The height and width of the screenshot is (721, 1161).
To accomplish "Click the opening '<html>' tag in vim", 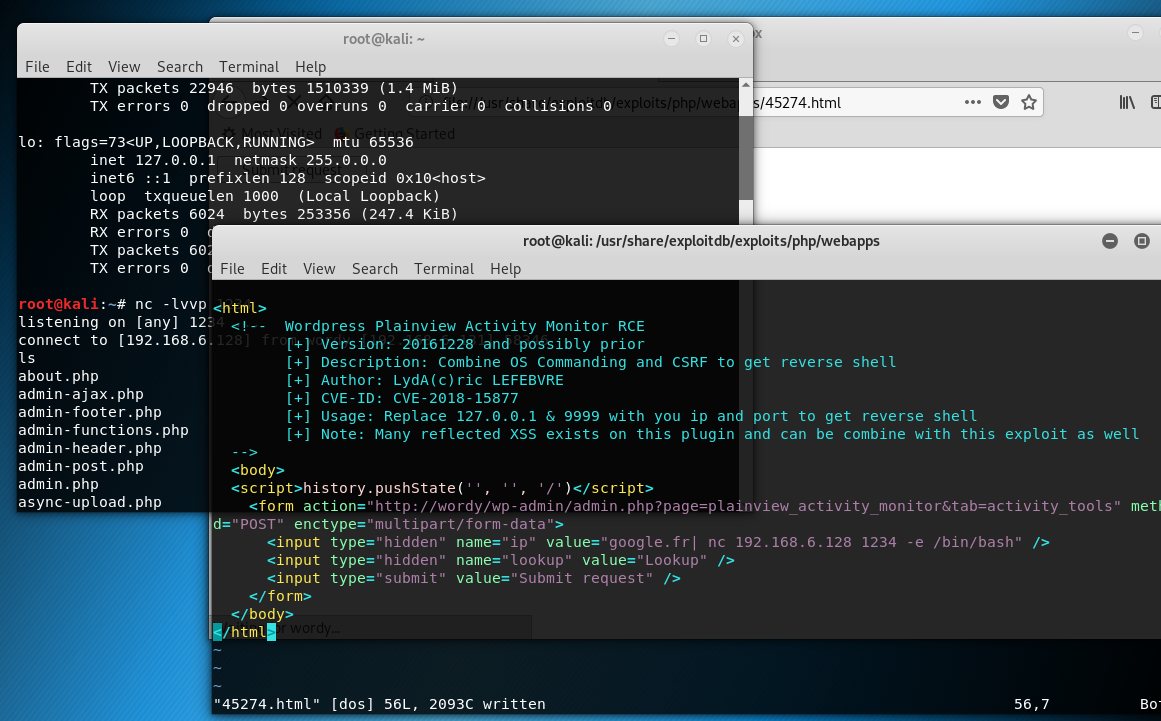I will [x=240, y=308].
